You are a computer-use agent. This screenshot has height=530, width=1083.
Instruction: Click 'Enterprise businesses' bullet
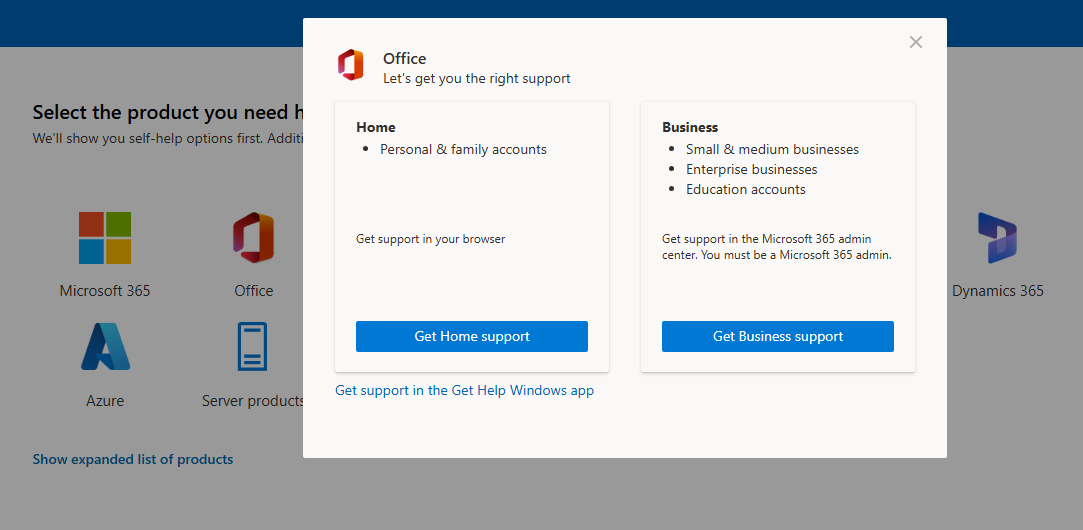tap(751, 169)
